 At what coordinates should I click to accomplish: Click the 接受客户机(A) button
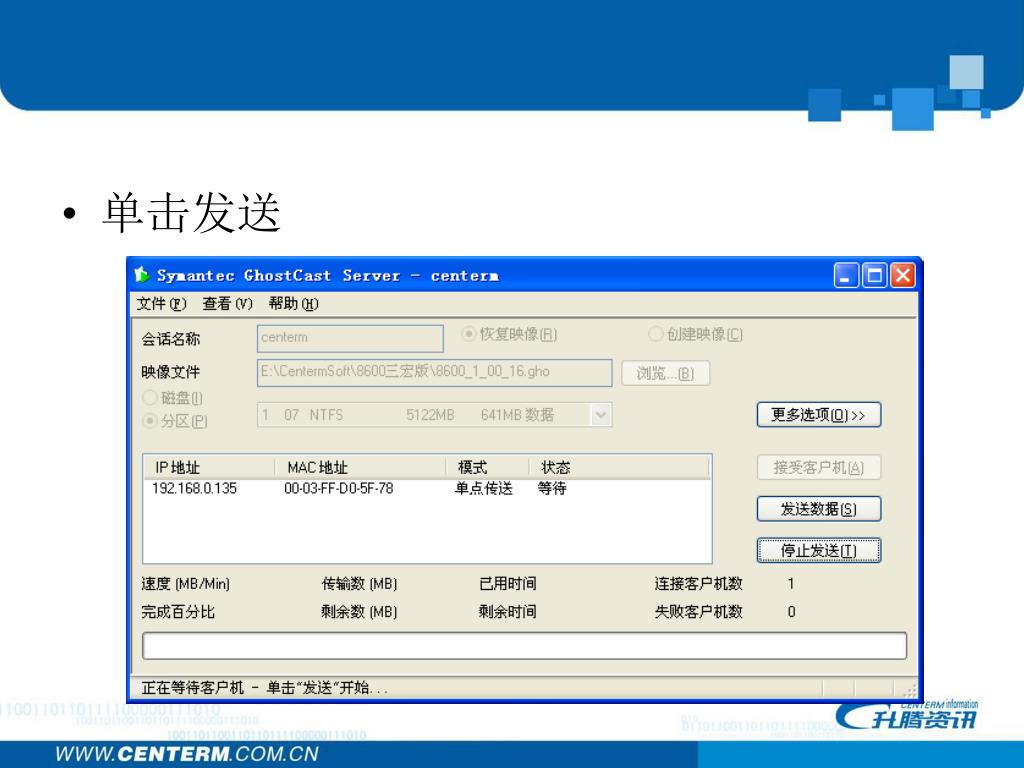pyautogui.click(x=819, y=468)
